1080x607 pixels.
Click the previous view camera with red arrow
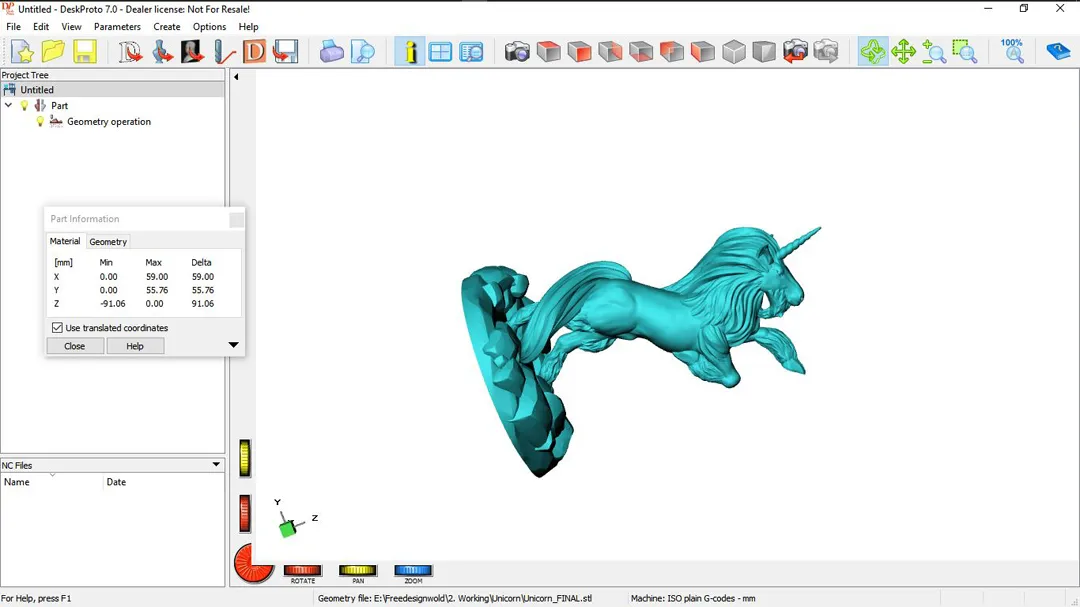coord(795,52)
